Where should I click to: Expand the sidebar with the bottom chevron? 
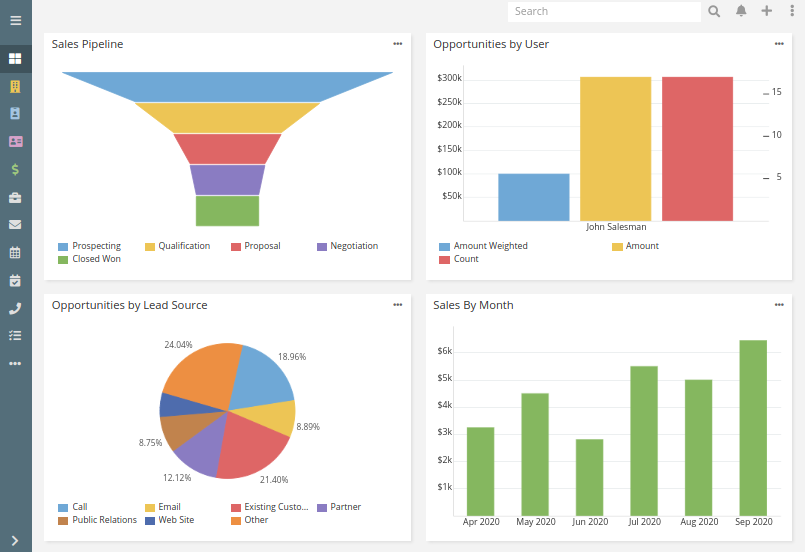(x=15, y=540)
